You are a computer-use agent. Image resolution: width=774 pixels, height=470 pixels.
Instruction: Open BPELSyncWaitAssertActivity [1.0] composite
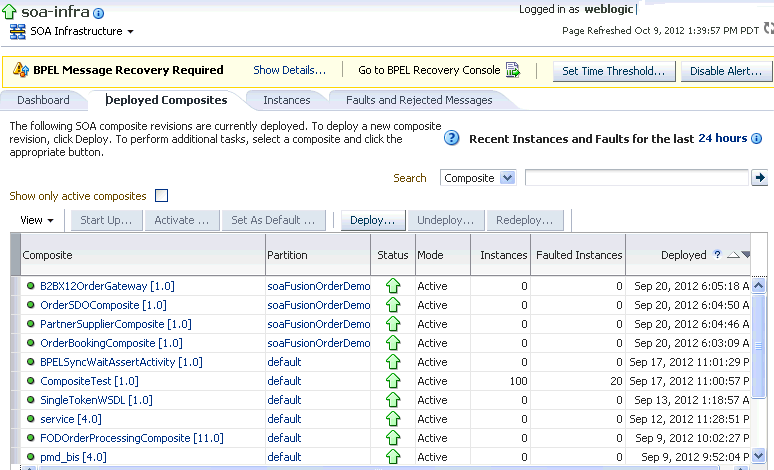coord(121,362)
